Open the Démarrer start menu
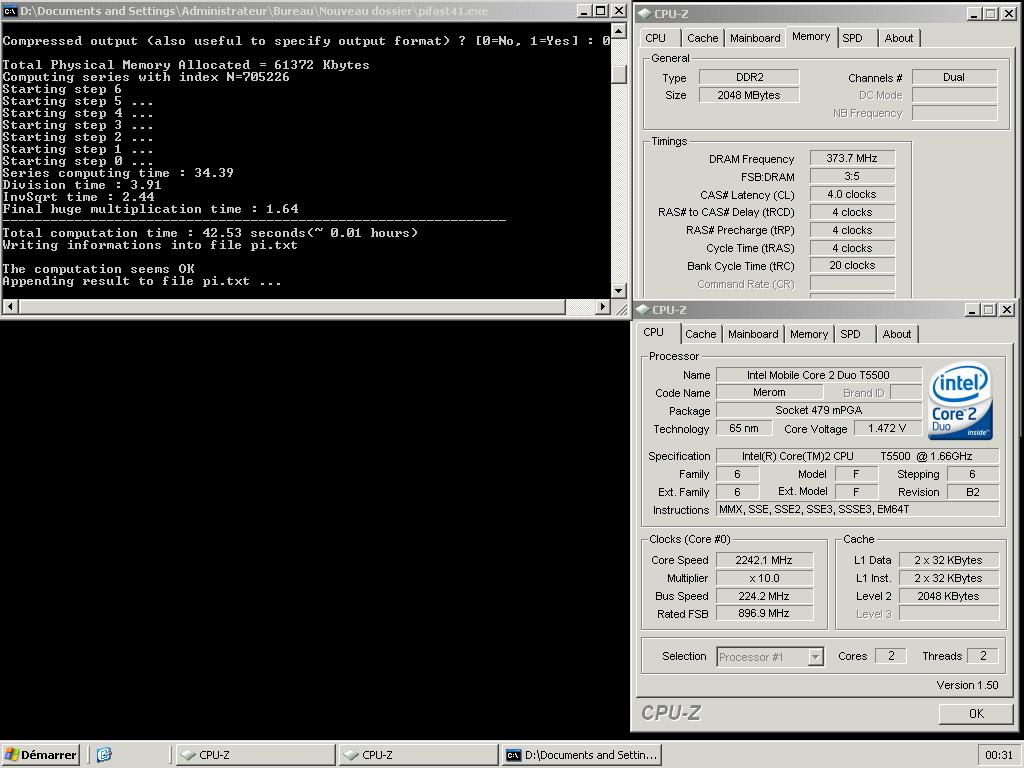This screenshot has height=768, width=1024. tap(40, 754)
